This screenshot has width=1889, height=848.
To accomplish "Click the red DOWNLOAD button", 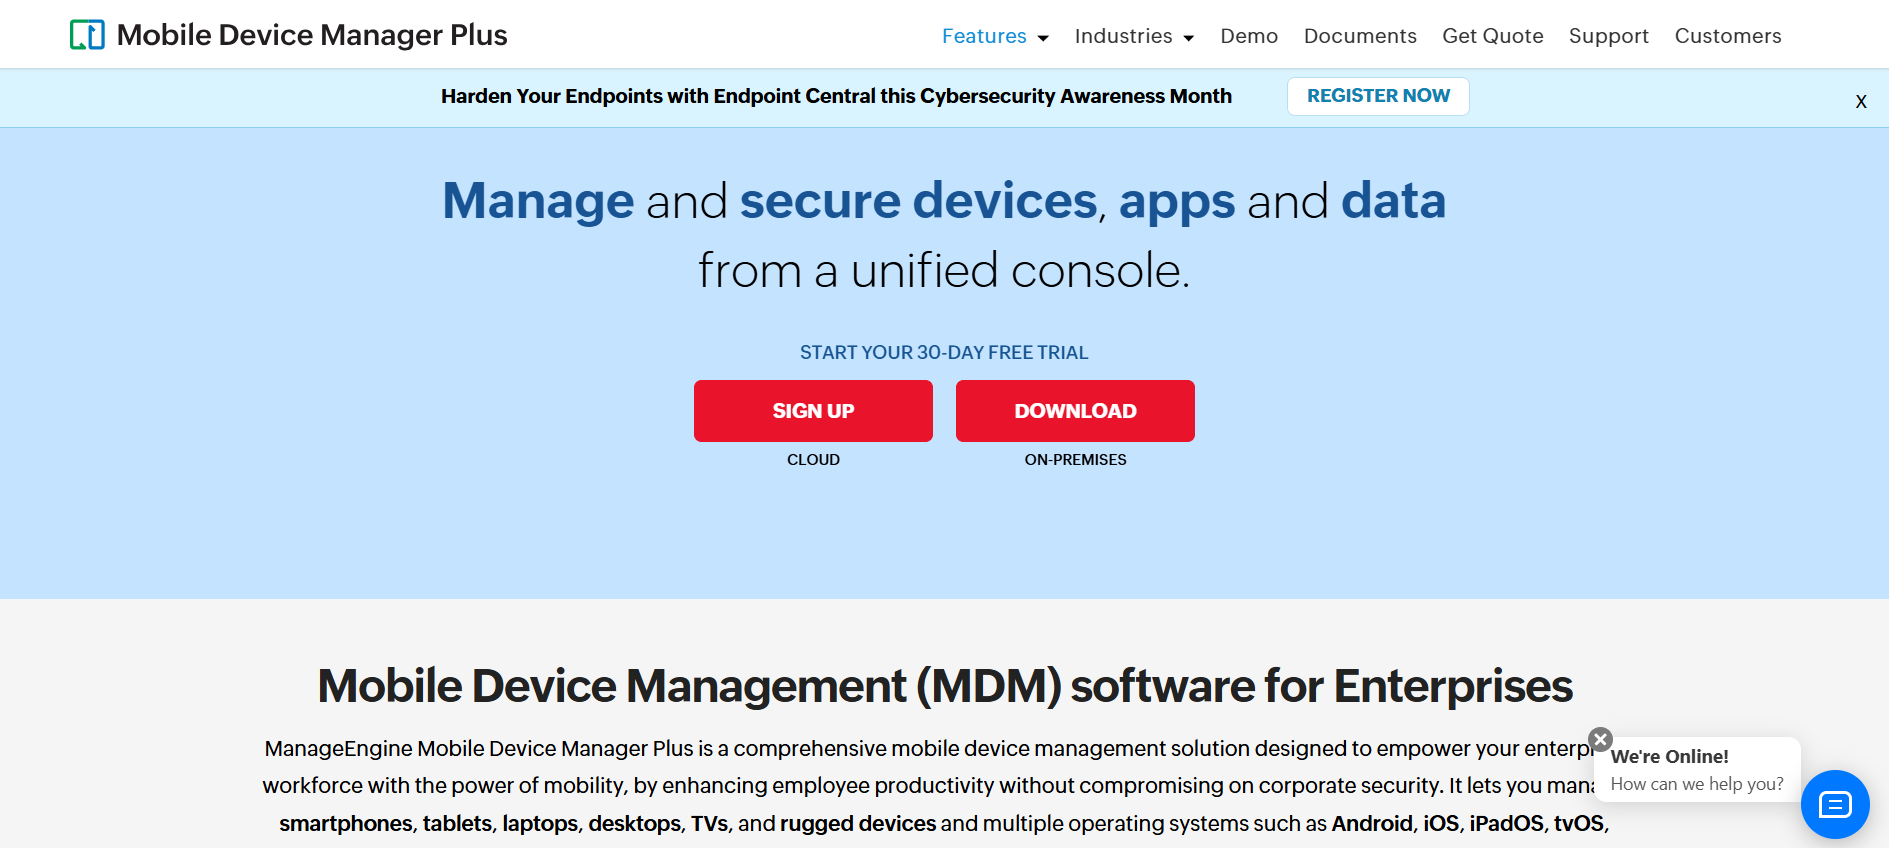I will 1075,411.
